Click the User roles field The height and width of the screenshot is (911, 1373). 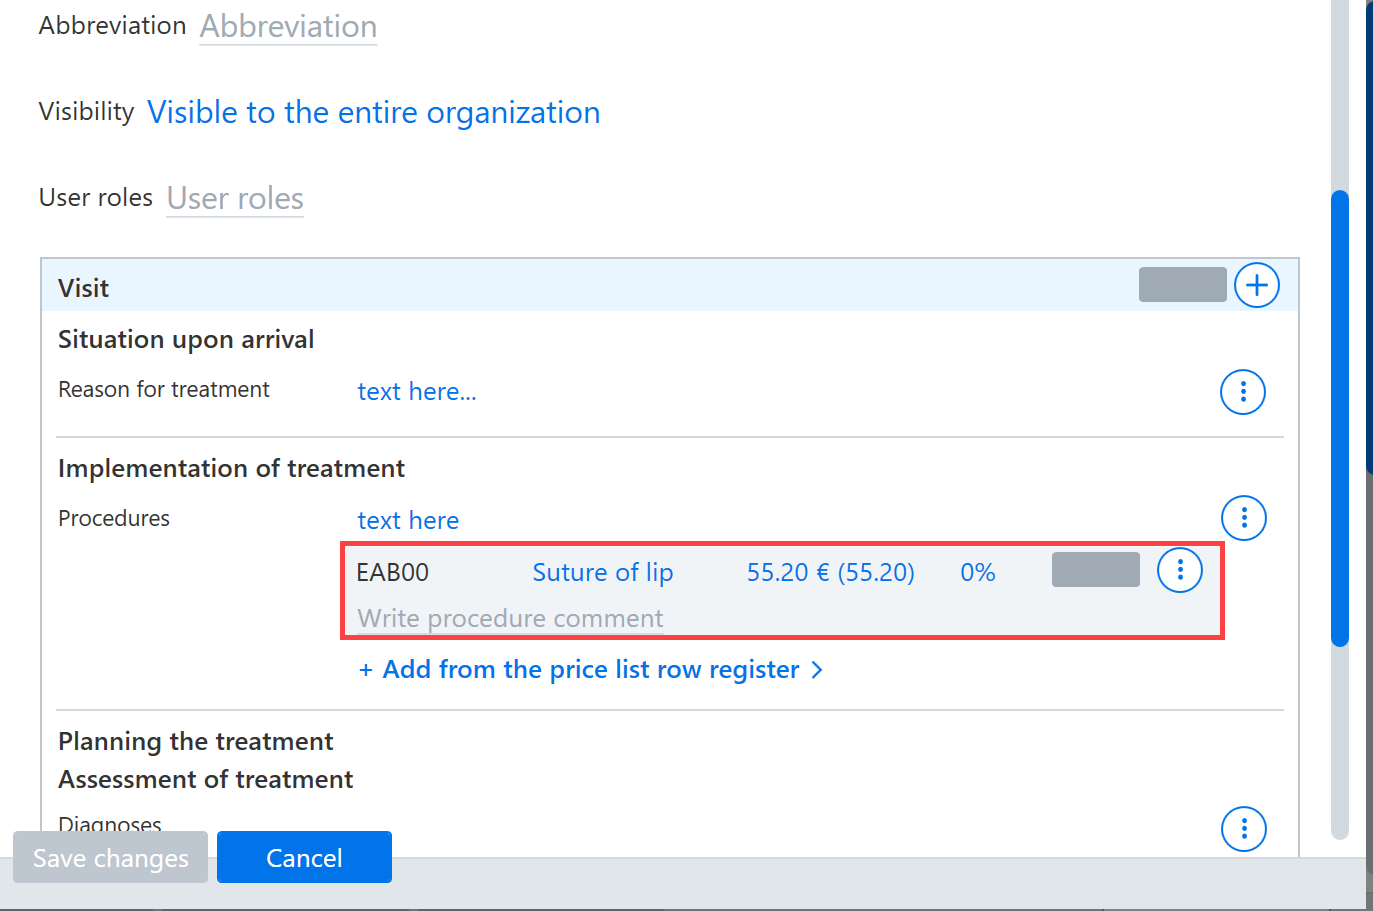tap(235, 199)
